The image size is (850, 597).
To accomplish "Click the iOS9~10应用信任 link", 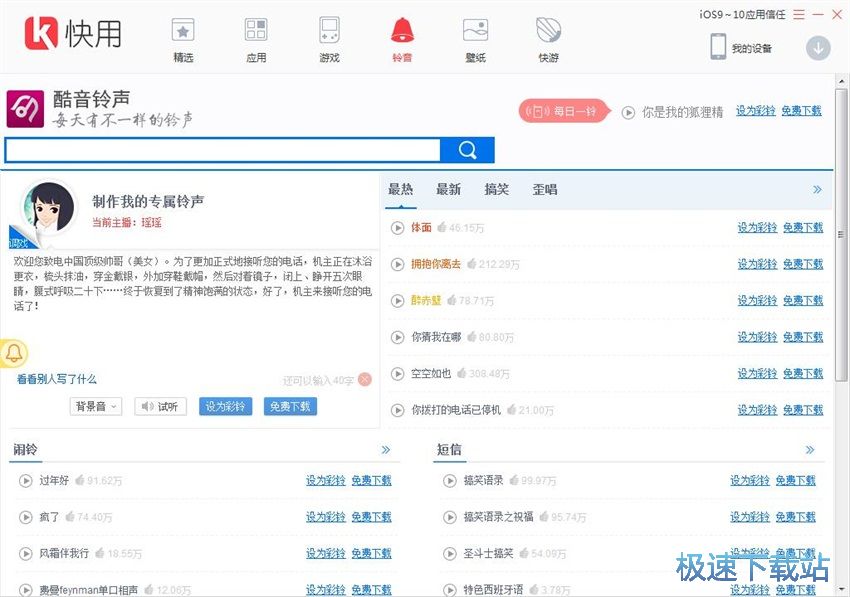I will (742, 15).
